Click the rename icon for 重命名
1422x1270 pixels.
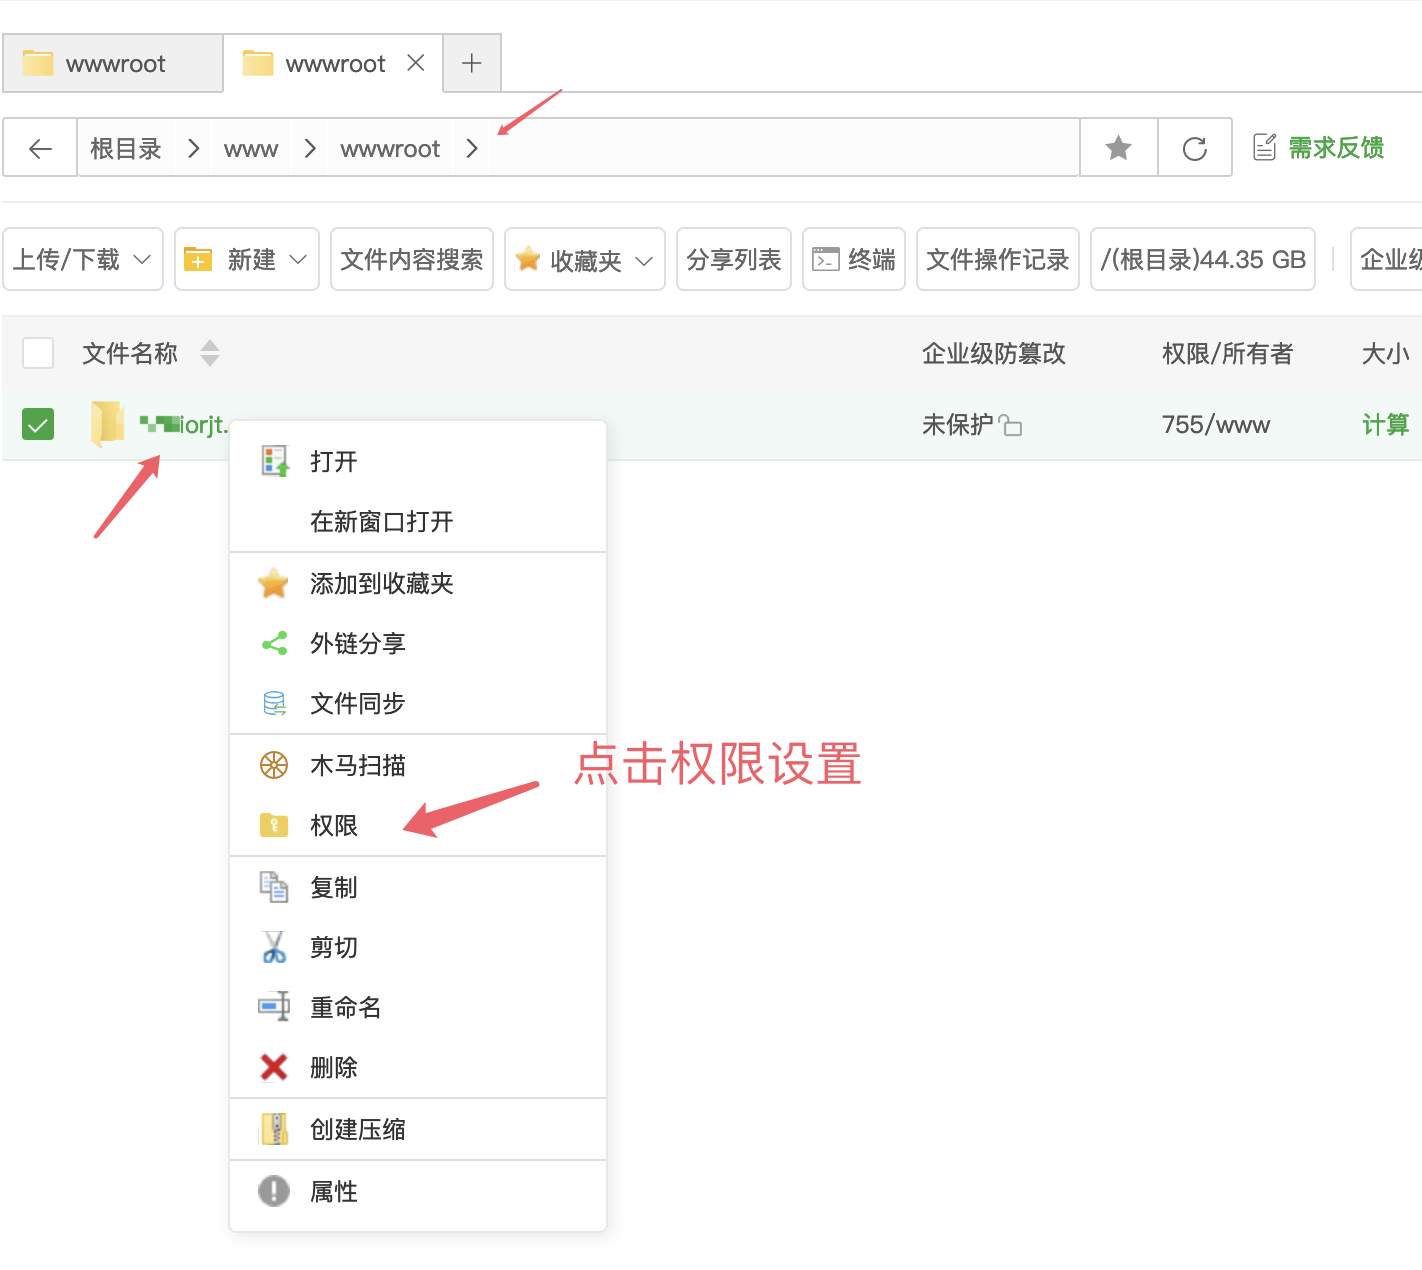click(x=274, y=1007)
